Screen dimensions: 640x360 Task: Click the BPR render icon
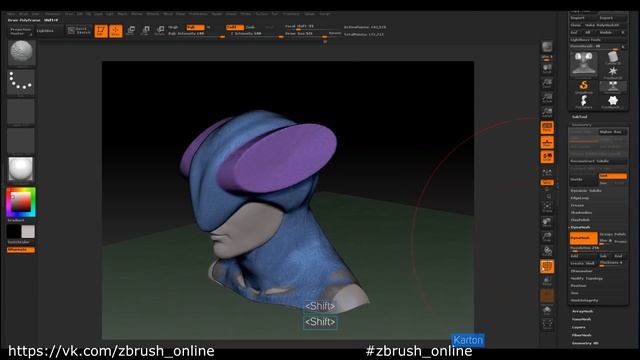point(547,47)
